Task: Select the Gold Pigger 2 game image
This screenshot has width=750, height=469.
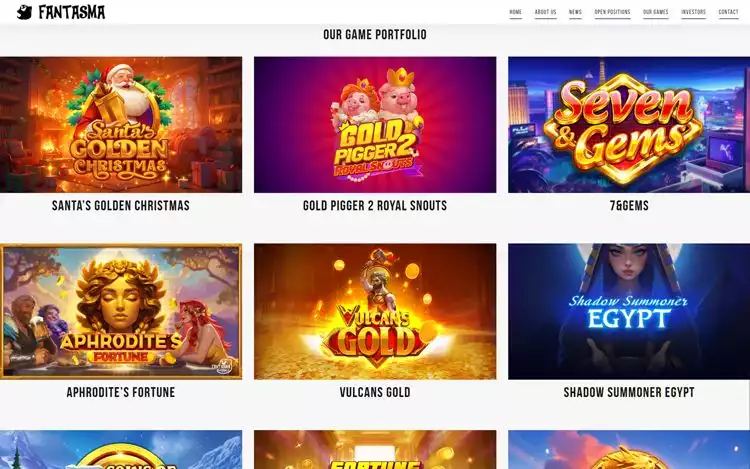Action: click(x=375, y=125)
